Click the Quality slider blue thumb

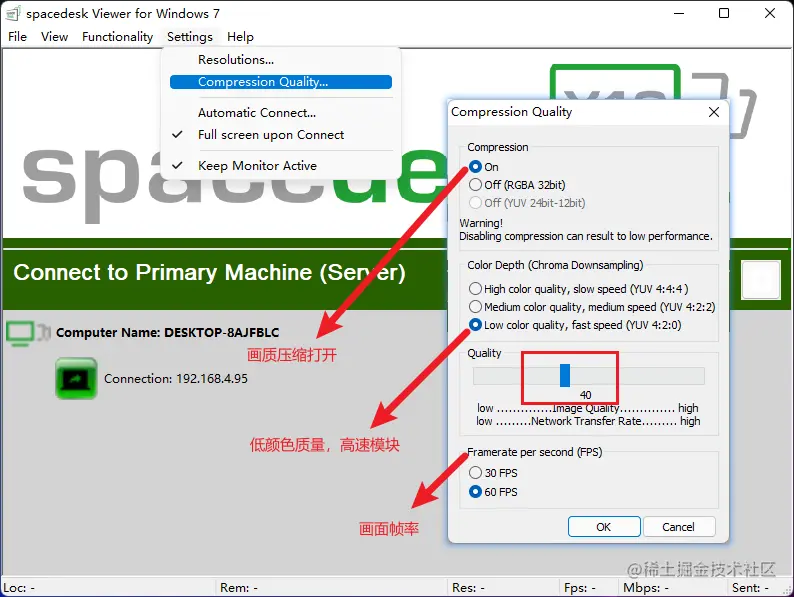[x=565, y=376]
